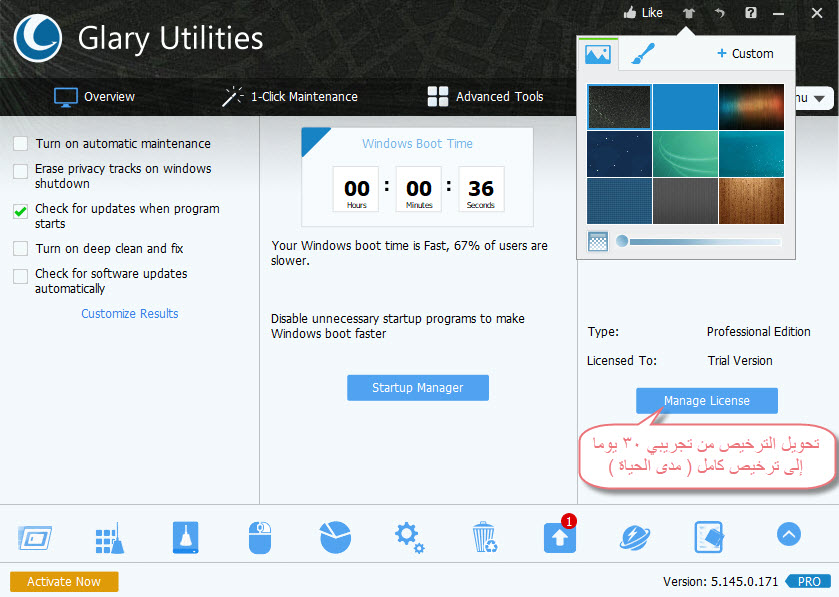The height and width of the screenshot is (597, 839).
Task: Choose the green swirl background thumbnail
Action: (685, 154)
